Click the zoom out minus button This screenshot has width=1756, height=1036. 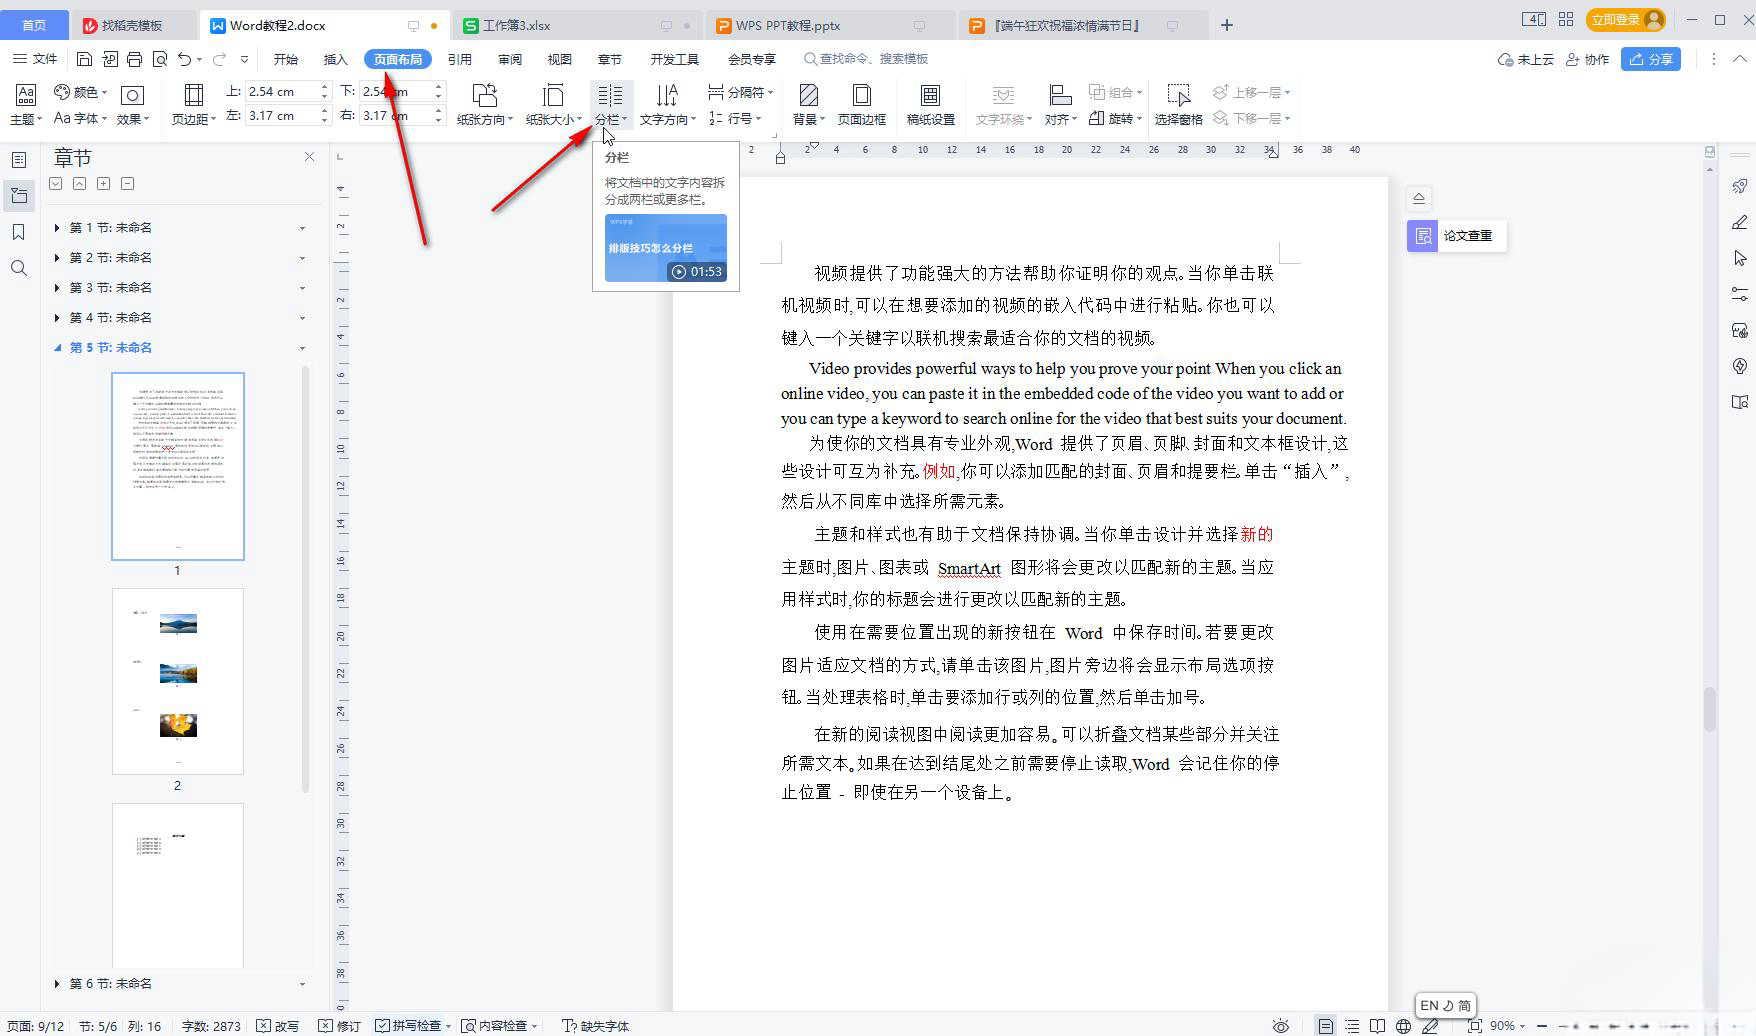(1541, 1026)
